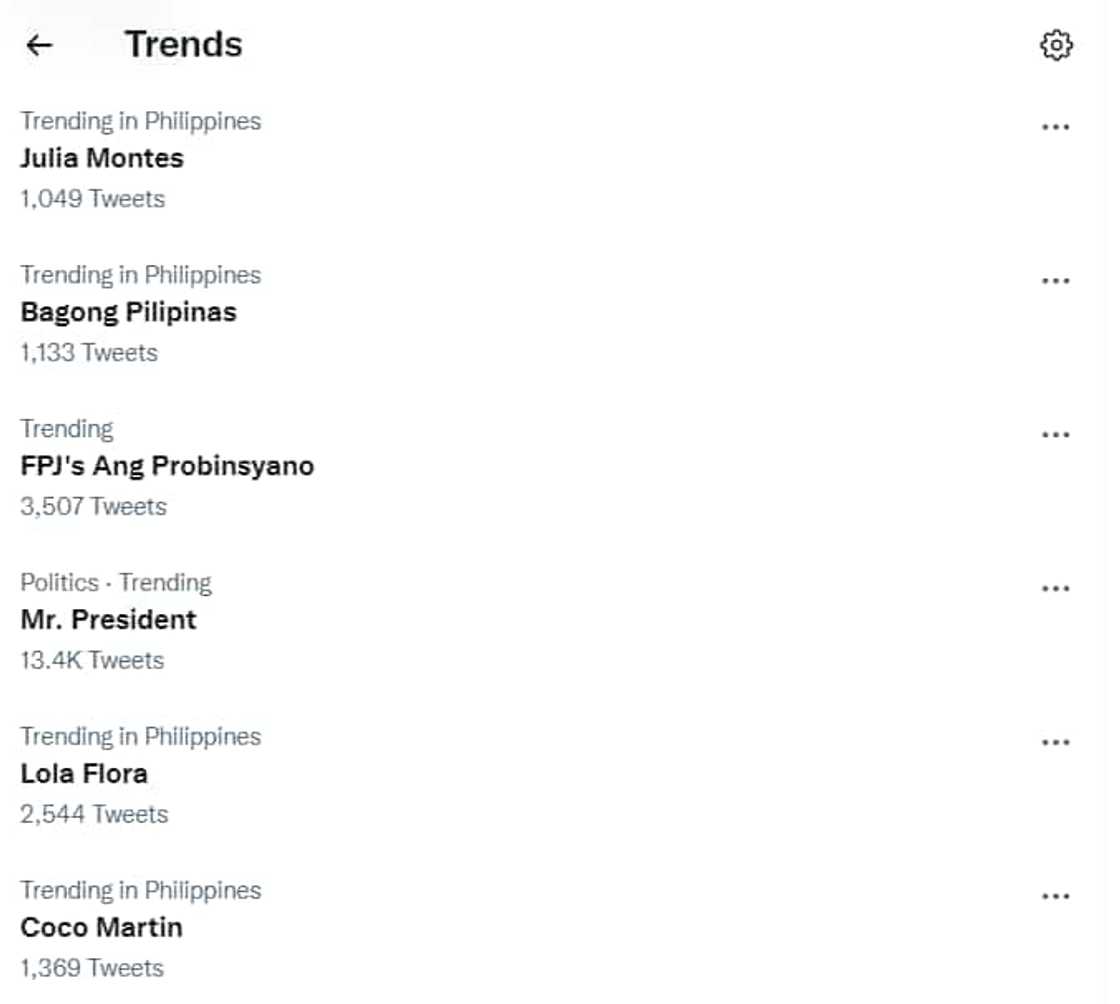Click the 13.4K Tweets count
This screenshot has width=1120, height=1004.
(92, 660)
